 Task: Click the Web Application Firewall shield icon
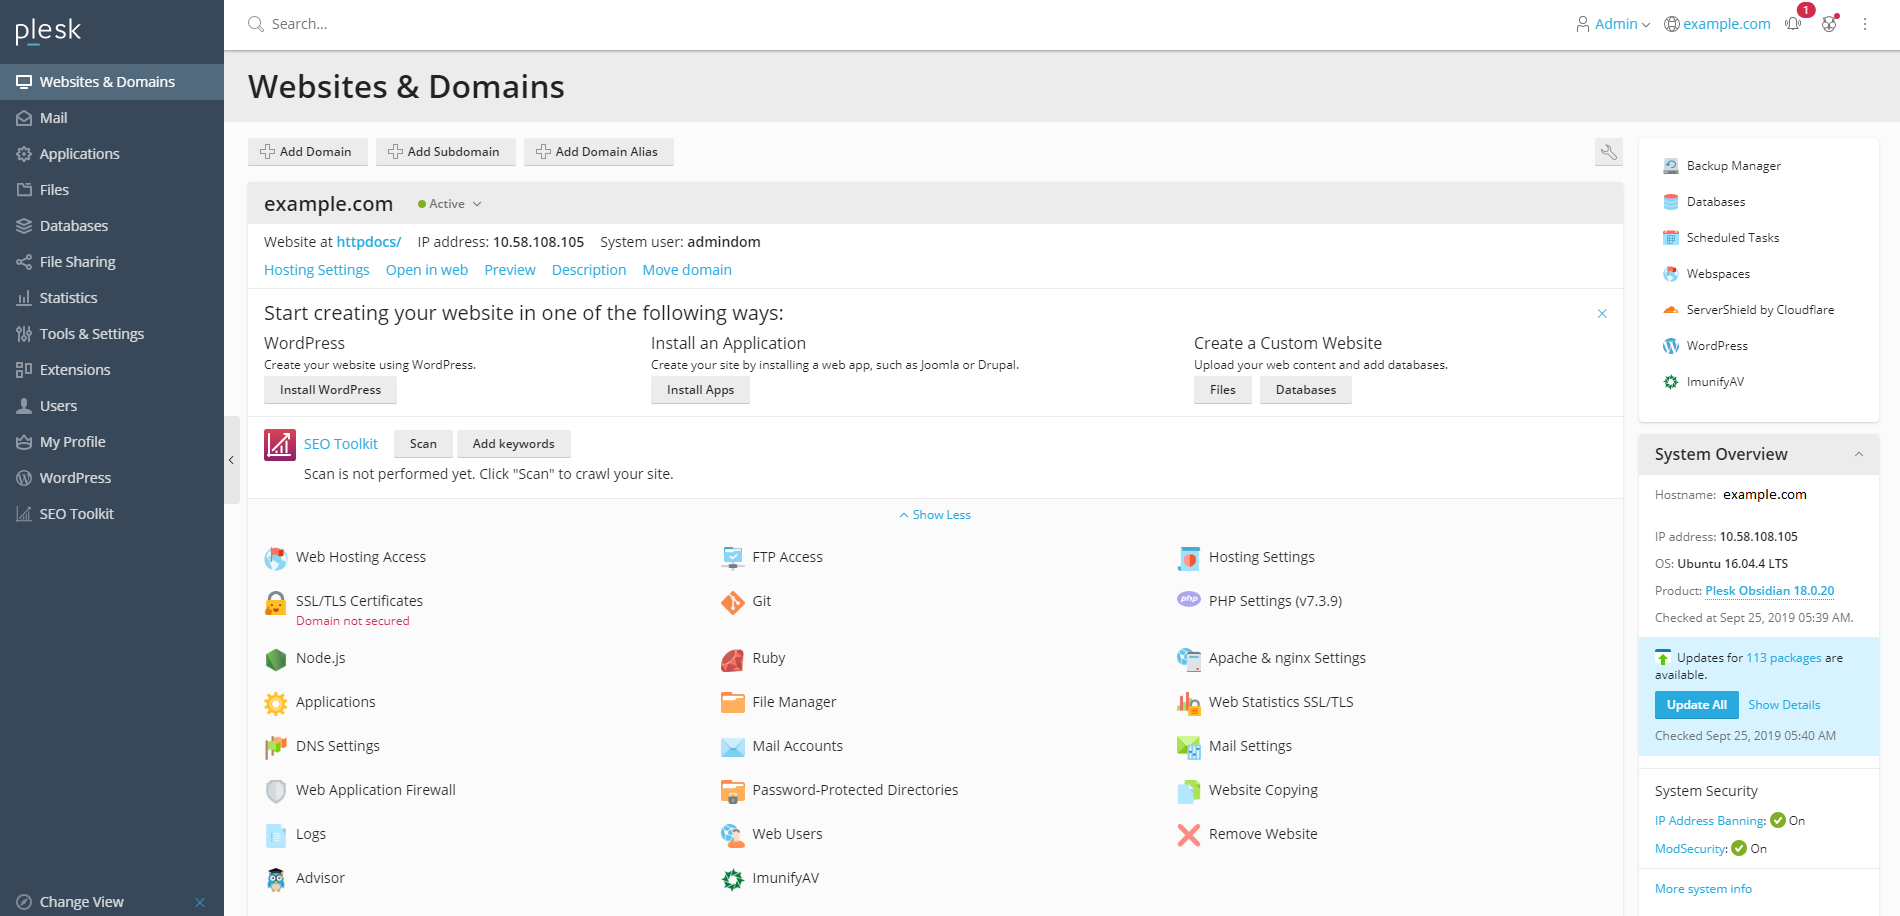point(276,791)
